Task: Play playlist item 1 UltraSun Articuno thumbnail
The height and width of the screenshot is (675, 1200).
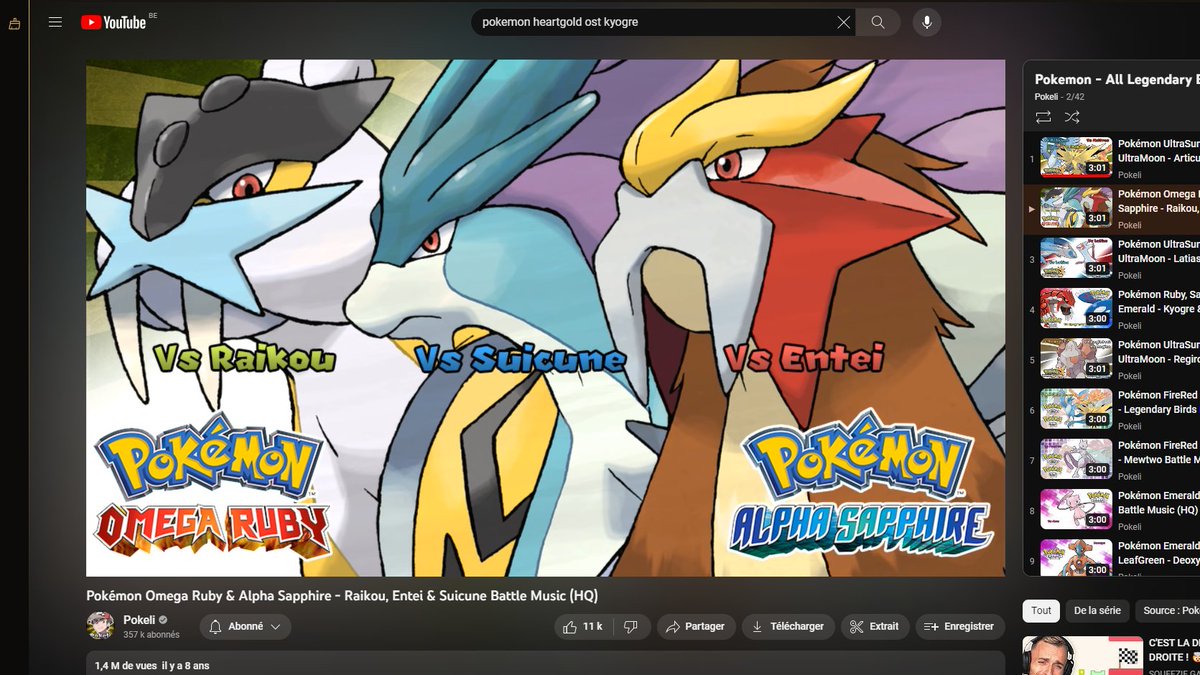Action: tap(1076, 157)
